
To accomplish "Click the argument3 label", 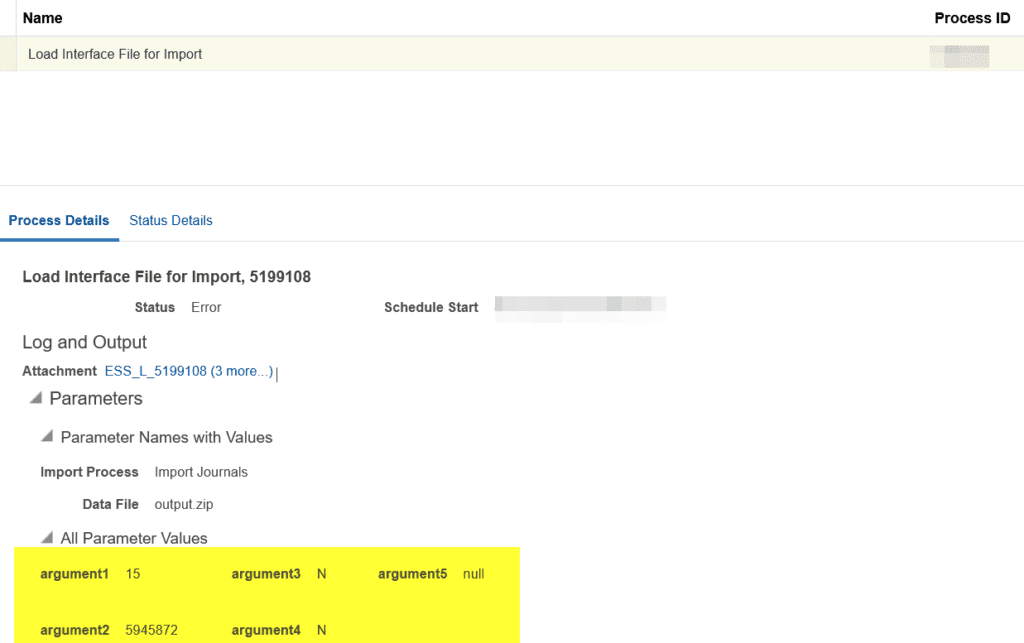I will [266, 574].
